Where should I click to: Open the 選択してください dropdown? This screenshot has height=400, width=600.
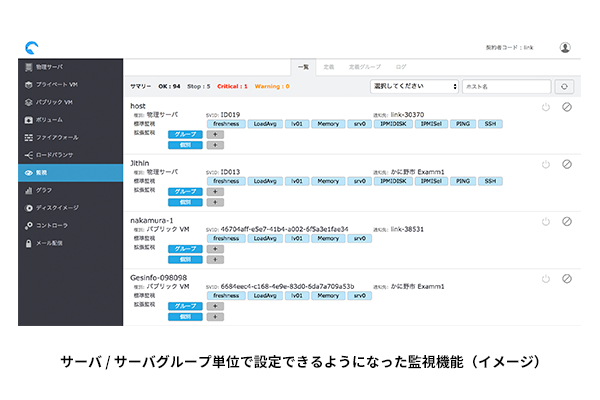coord(414,87)
